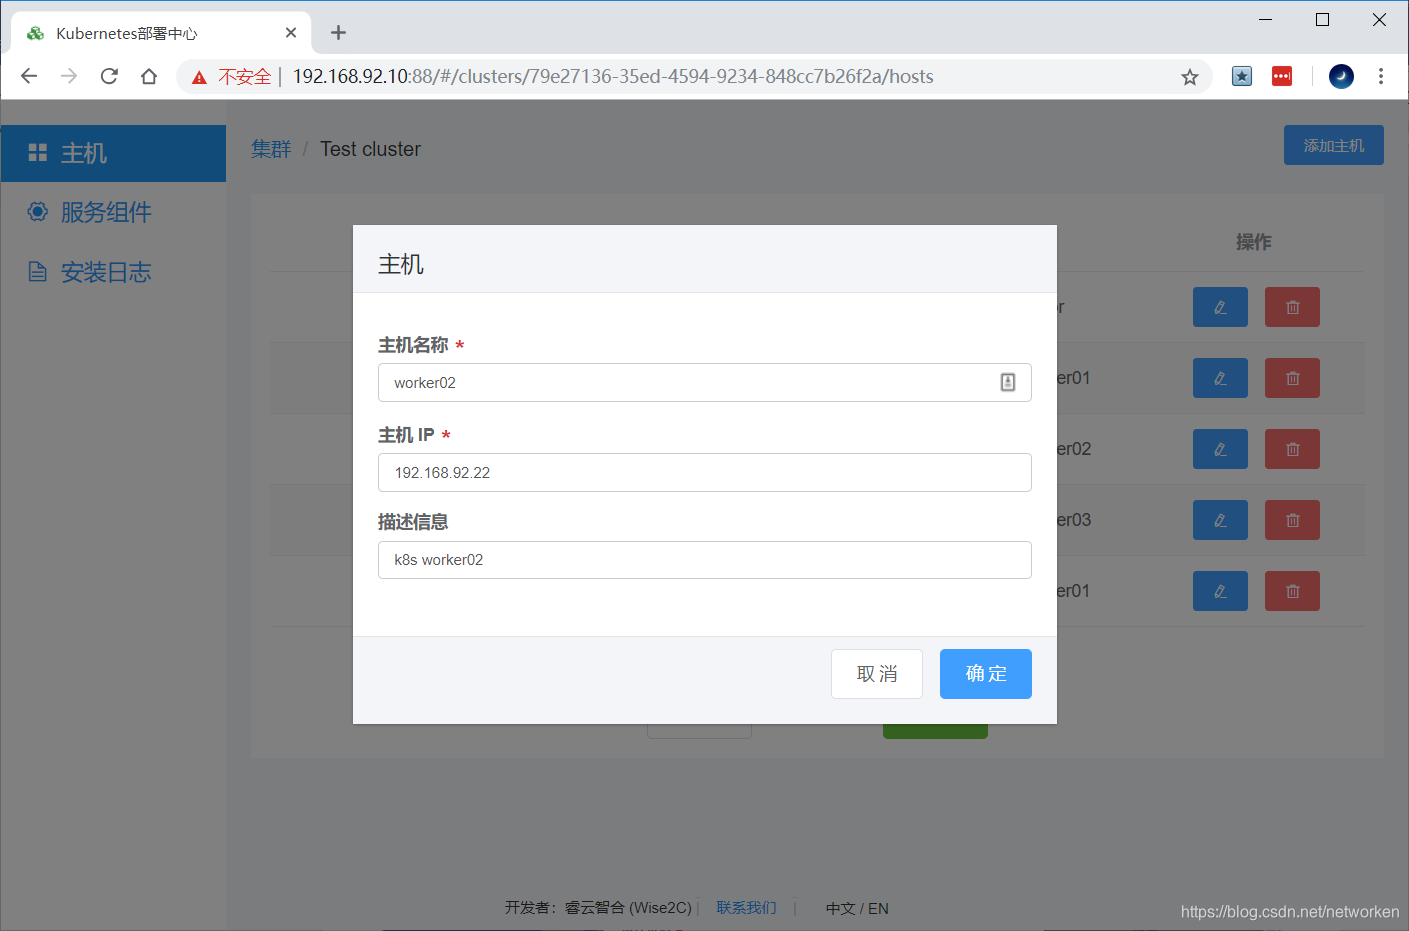The image size is (1409, 931).
Task: Switch language via 中文 / EN footer link
Action: [857, 908]
